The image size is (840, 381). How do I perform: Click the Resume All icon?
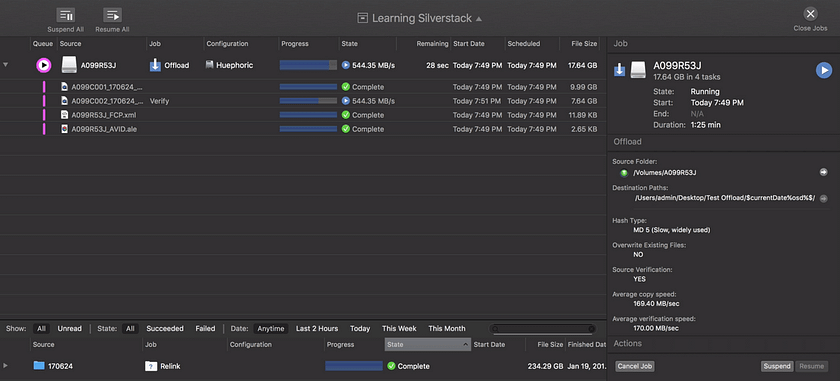(x=112, y=15)
